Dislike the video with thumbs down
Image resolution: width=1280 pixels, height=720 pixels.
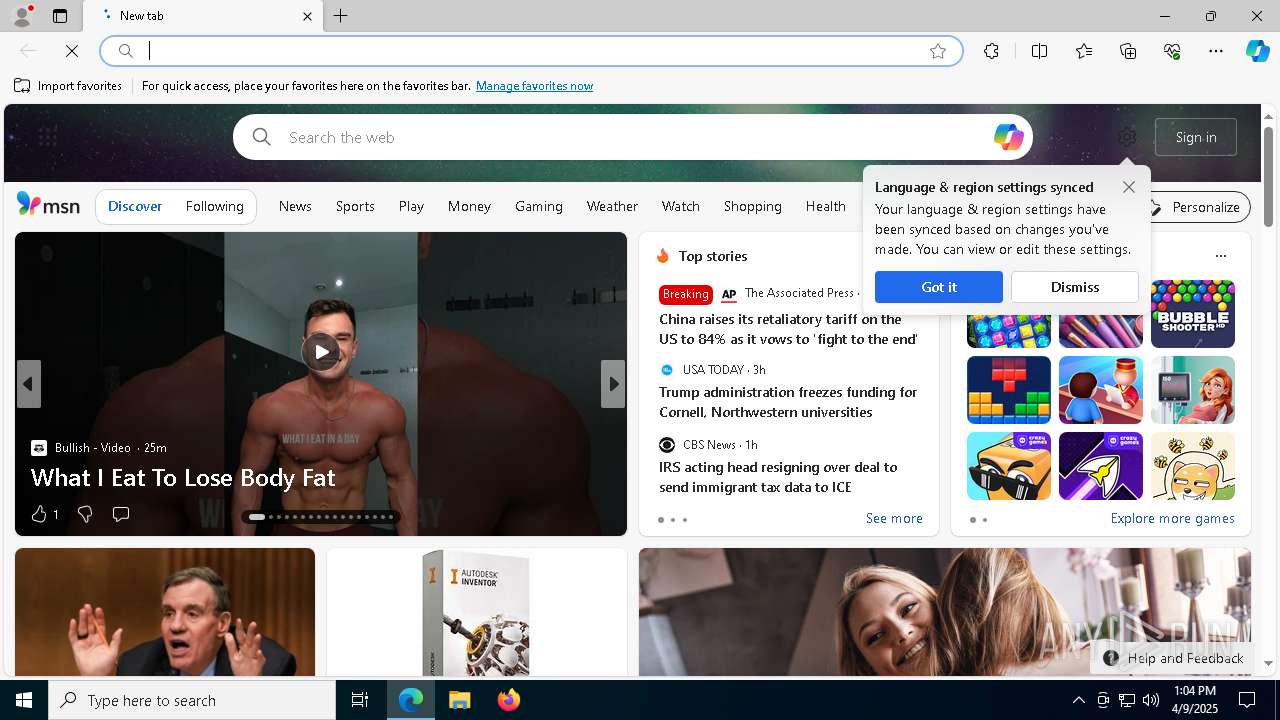pyautogui.click(x=85, y=514)
